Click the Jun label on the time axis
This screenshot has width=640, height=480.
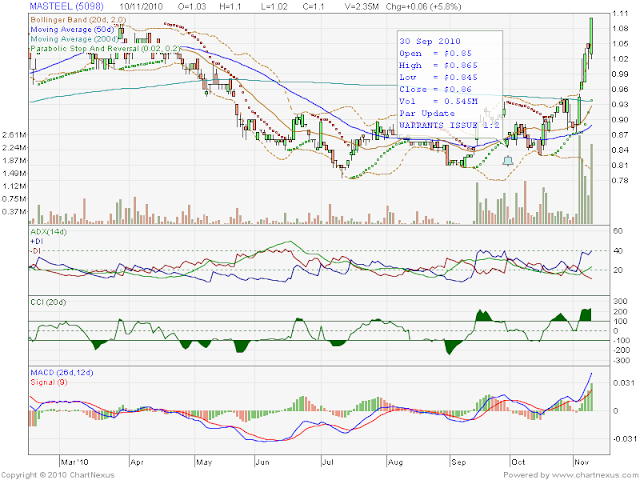click(x=262, y=462)
